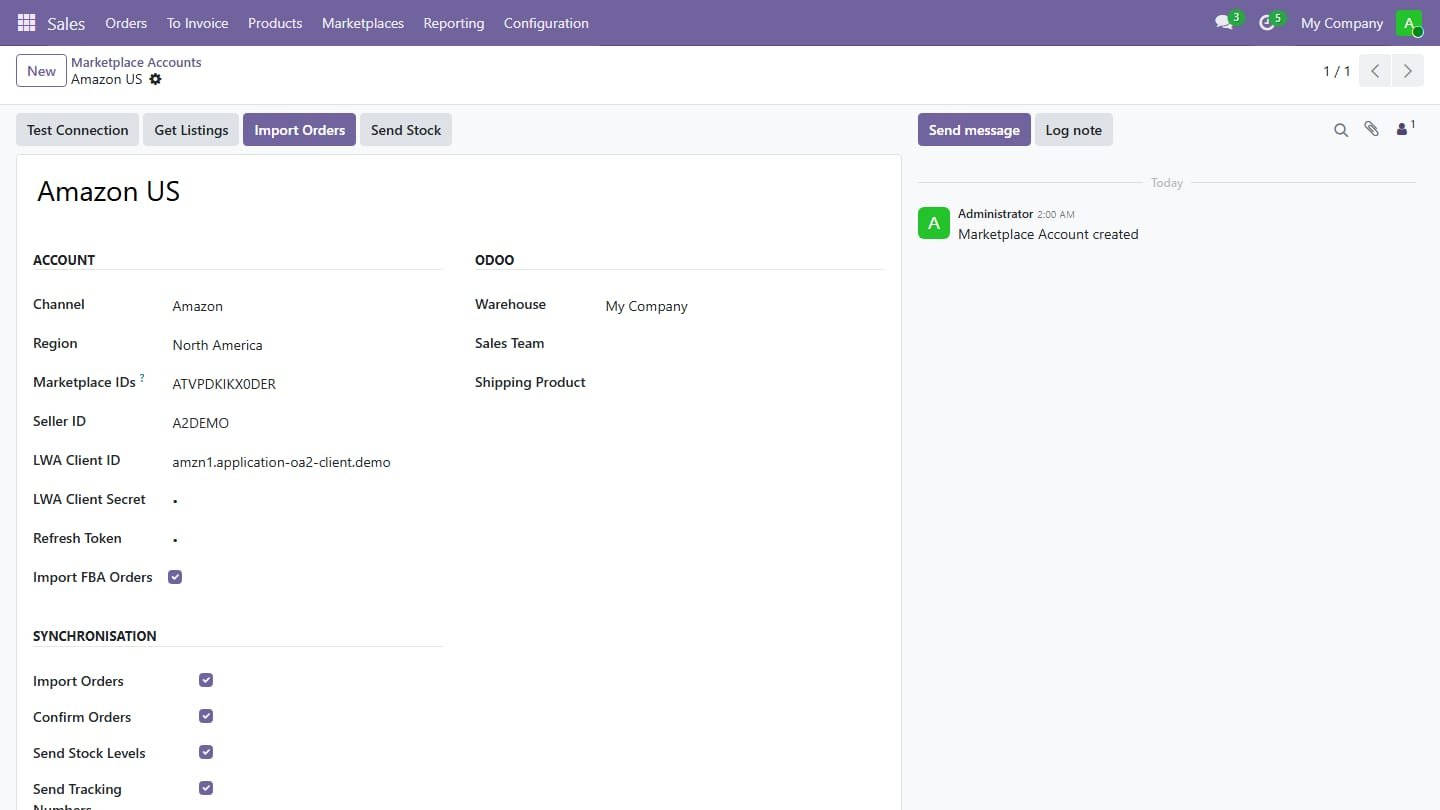The width and height of the screenshot is (1440, 810).
Task: Open the conversations messages icon
Action: click(1224, 22)
